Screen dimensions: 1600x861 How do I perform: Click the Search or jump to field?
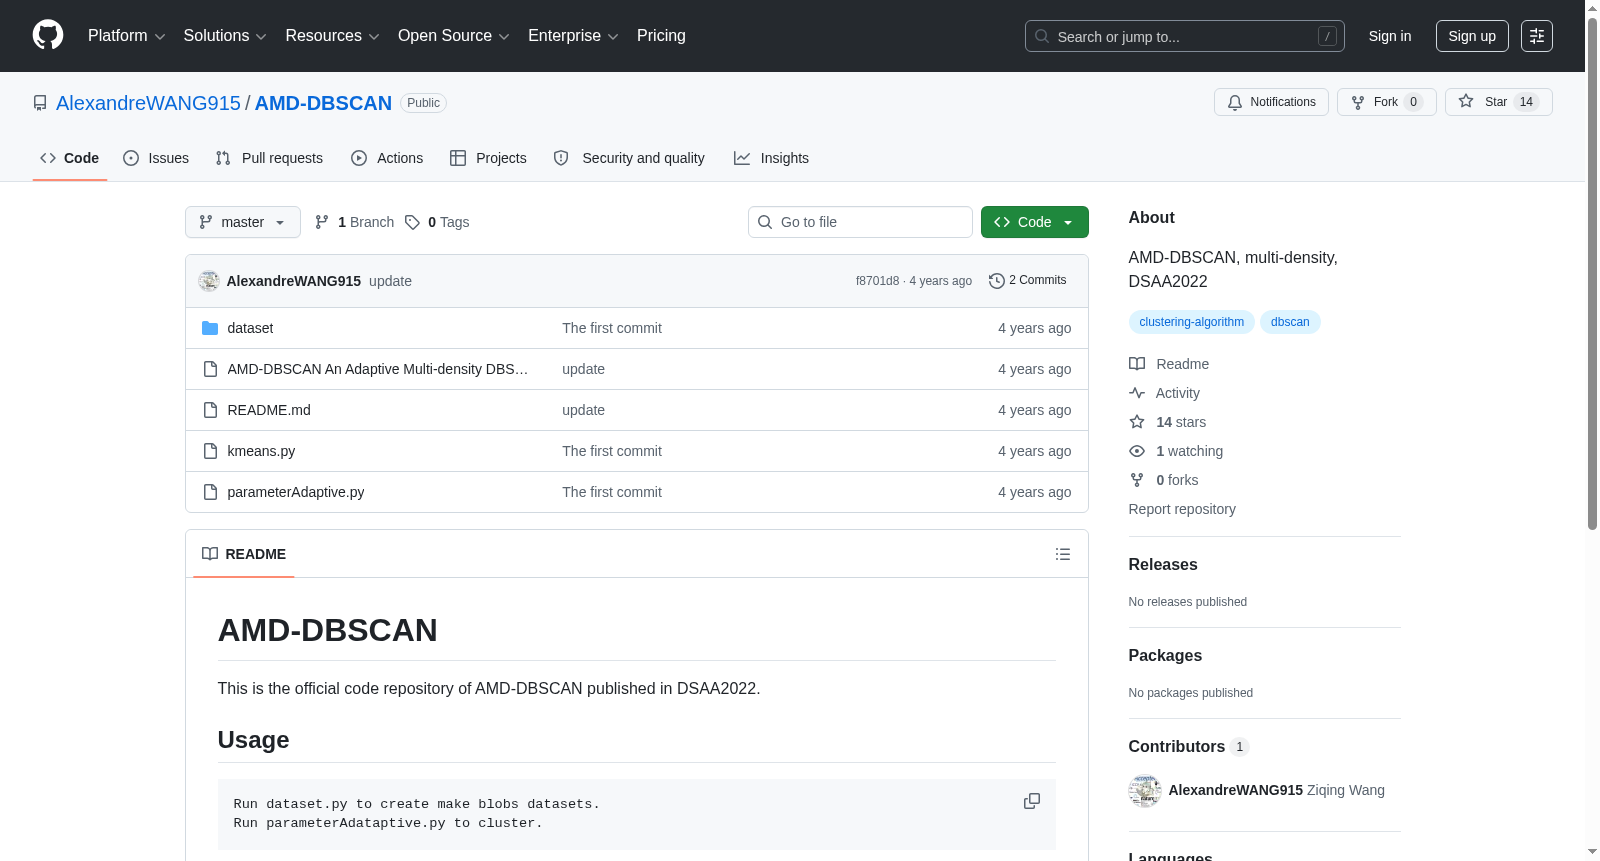[x=1185, y=36]
